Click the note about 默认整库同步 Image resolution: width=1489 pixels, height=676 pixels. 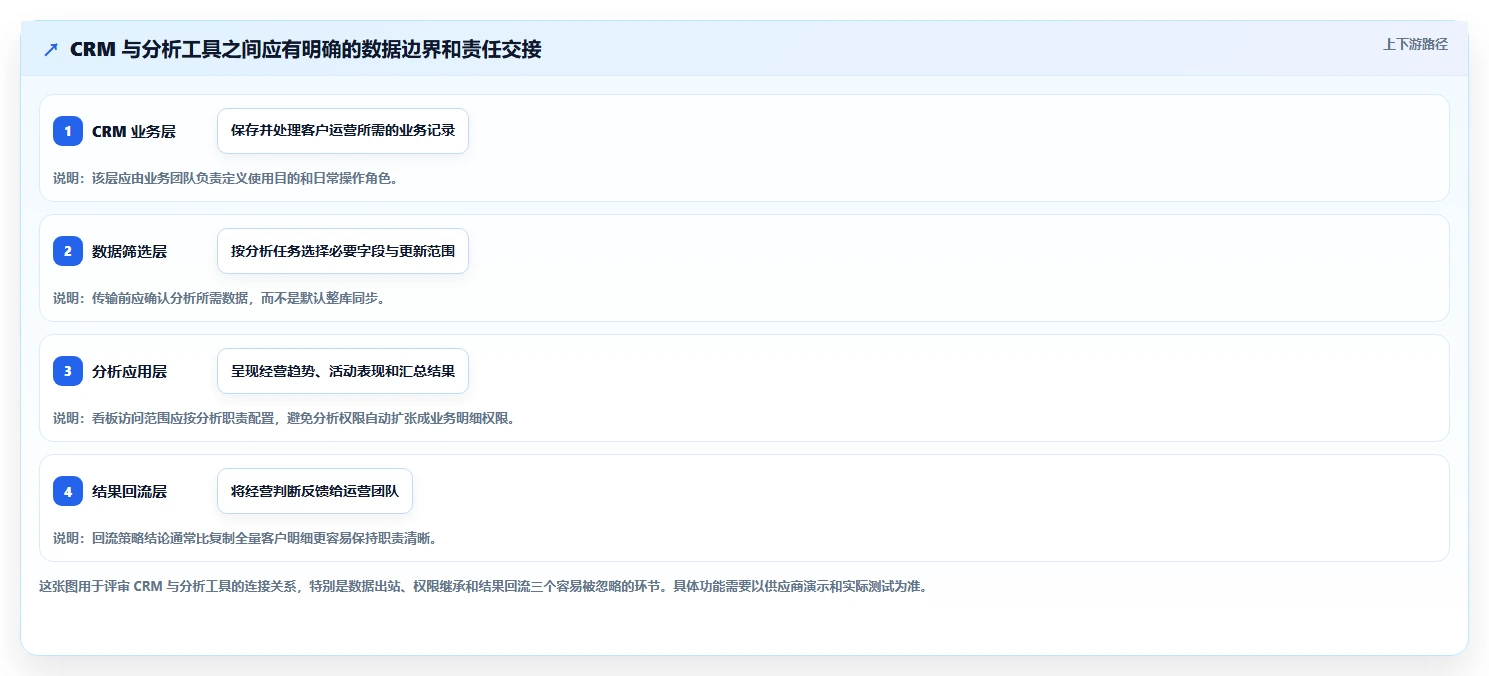coord(219,298)
